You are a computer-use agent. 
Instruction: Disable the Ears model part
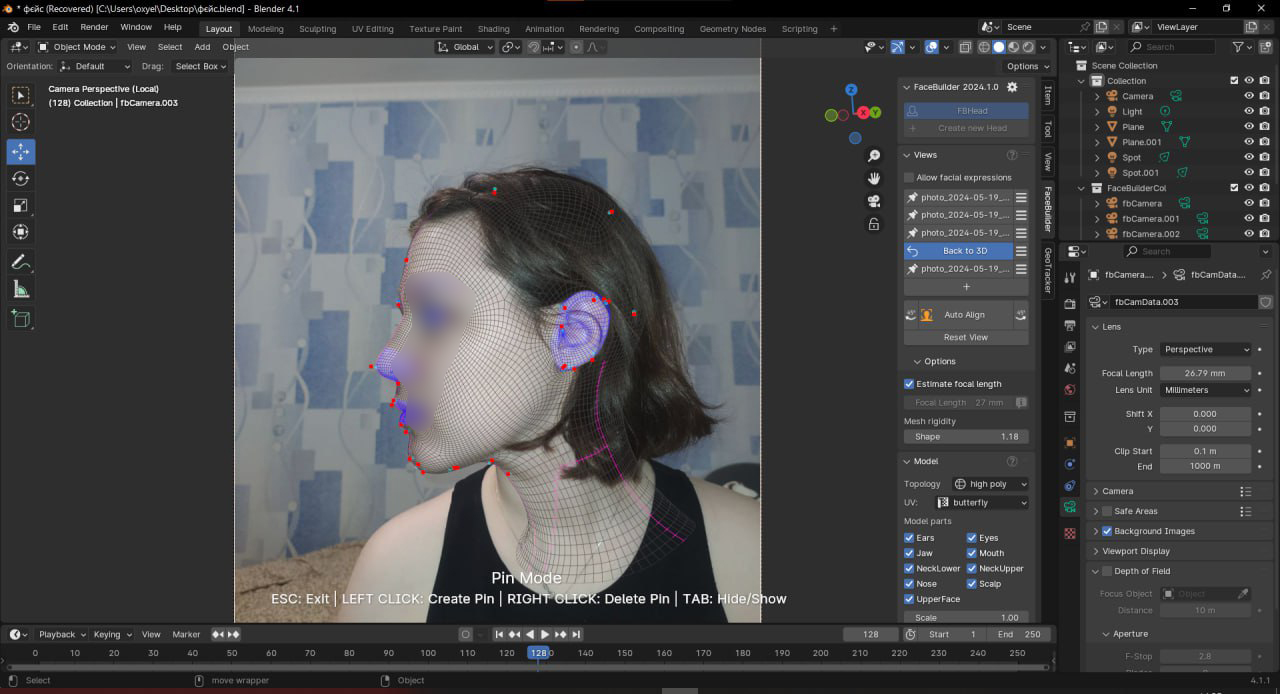coord(909,538)
